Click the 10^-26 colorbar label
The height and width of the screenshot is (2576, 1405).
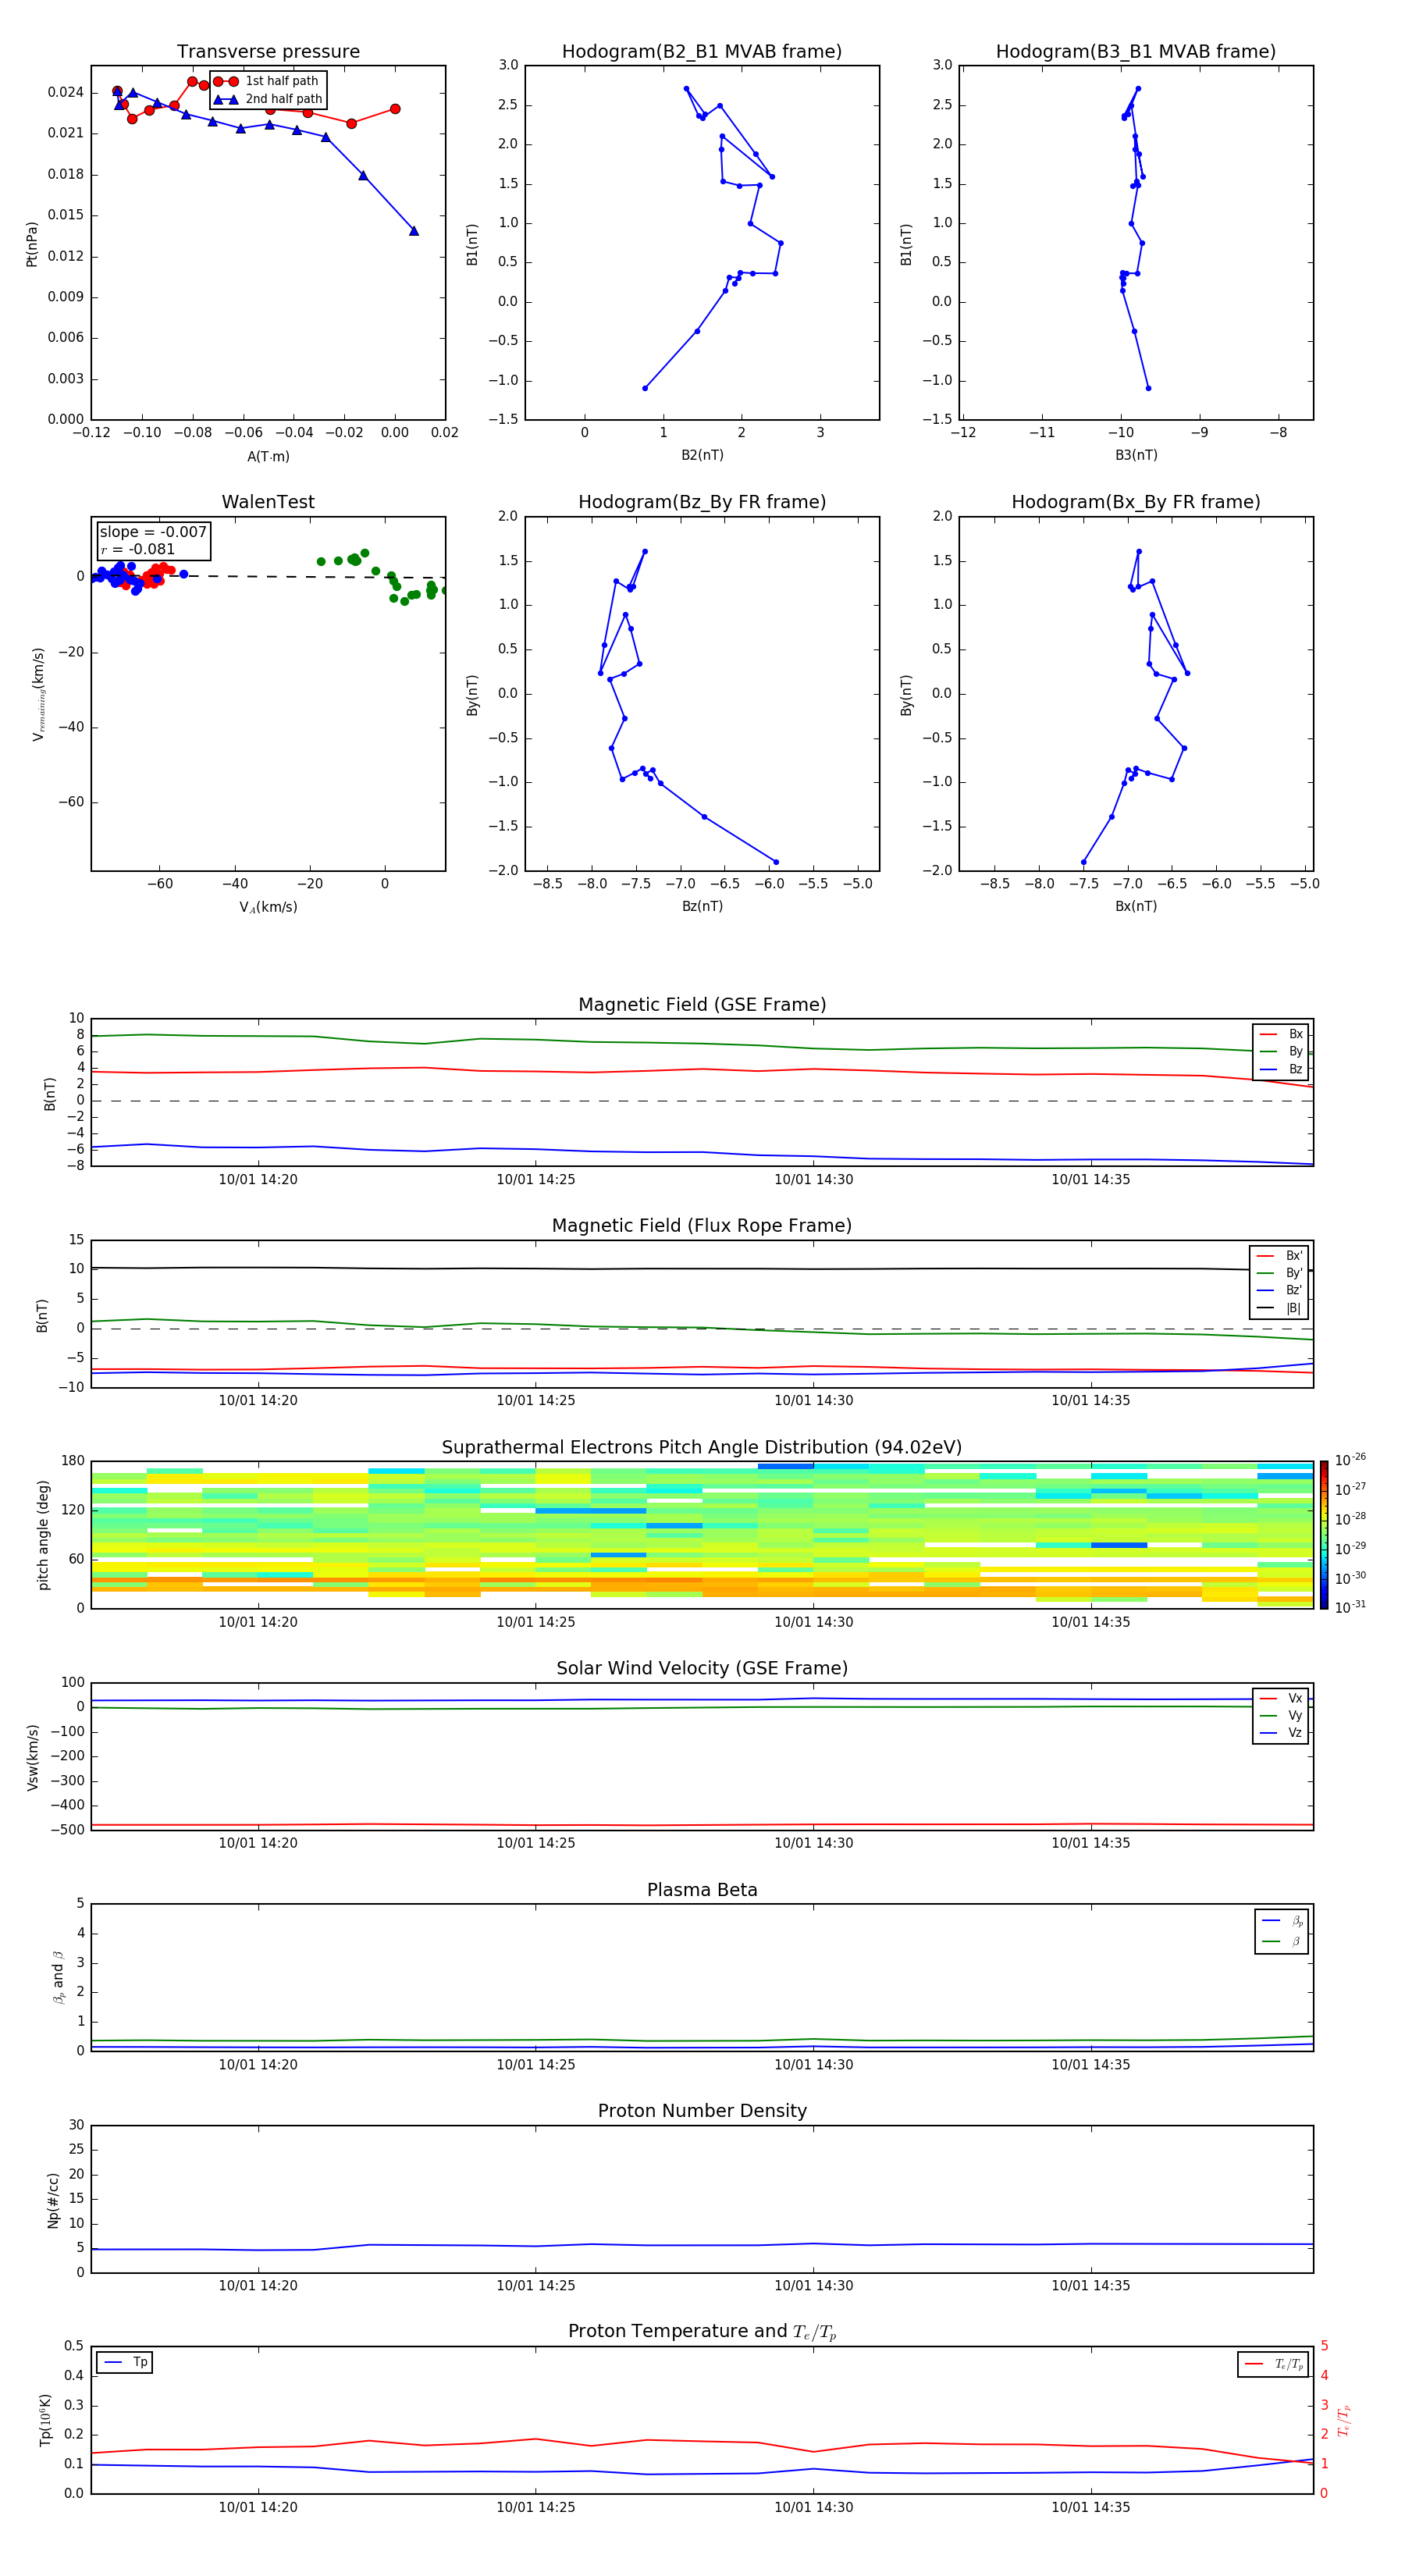[1350, 1460]
